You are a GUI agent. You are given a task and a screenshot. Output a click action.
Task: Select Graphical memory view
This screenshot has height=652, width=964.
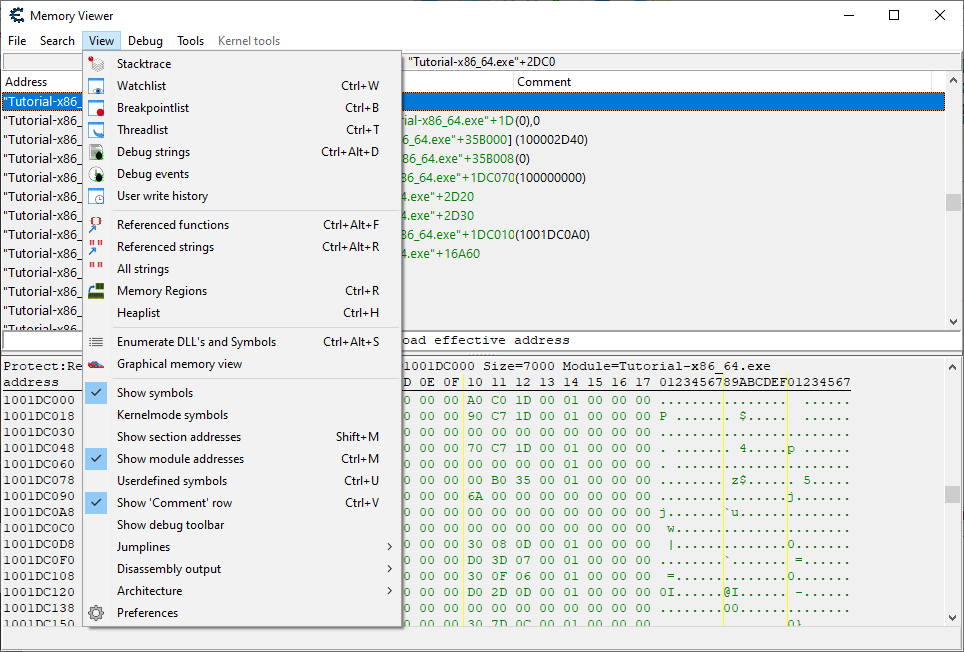(x=179, y=364)
